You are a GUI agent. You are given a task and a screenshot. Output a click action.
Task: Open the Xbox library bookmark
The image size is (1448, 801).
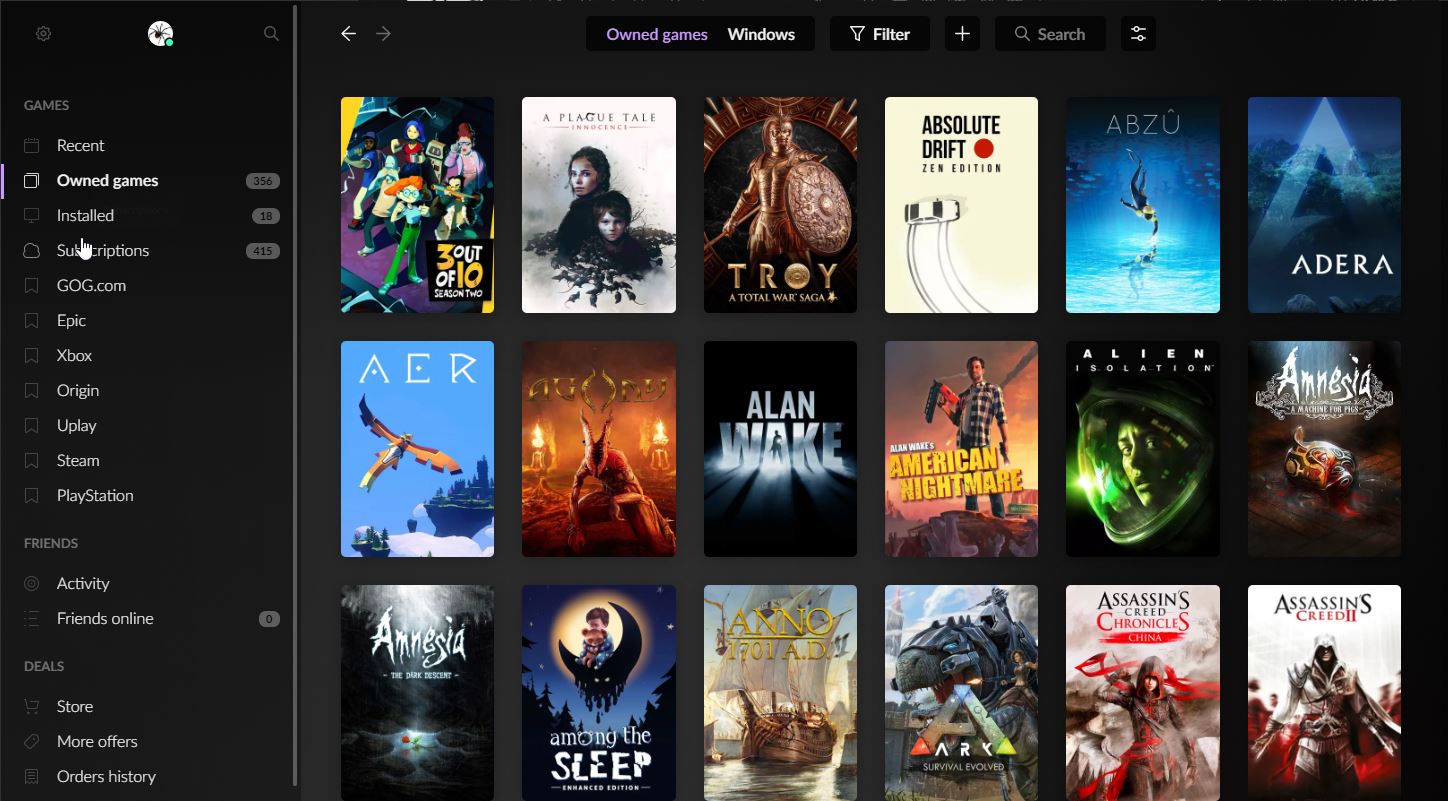[74, 356]
